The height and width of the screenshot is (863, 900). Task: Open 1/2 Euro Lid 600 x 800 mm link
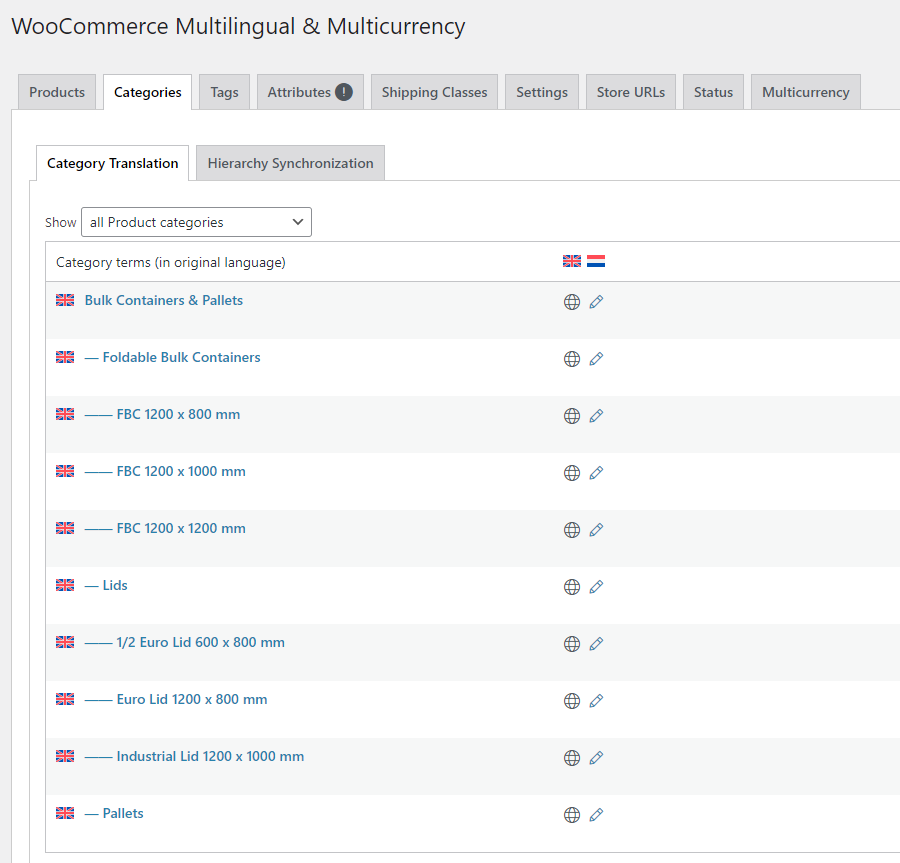pos(185,642)
